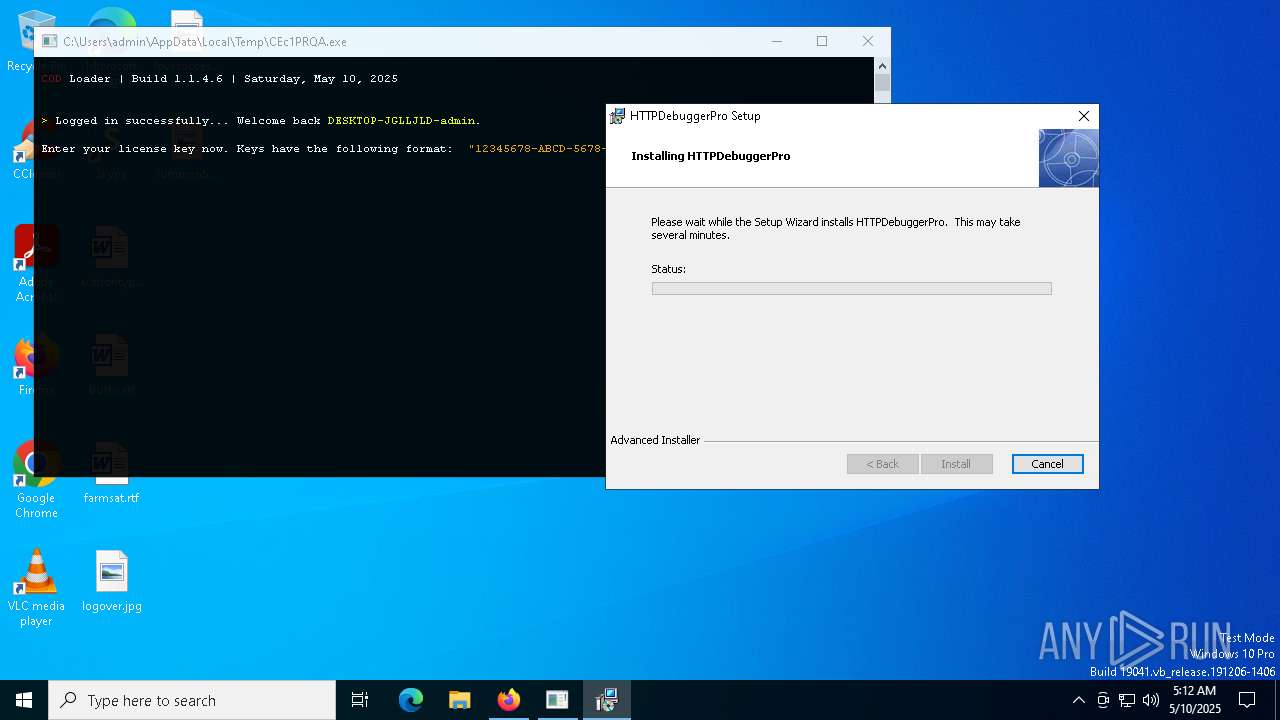The image size is (1280, 720).
Task: Open the notification action center
Action: click(1247, 700)
